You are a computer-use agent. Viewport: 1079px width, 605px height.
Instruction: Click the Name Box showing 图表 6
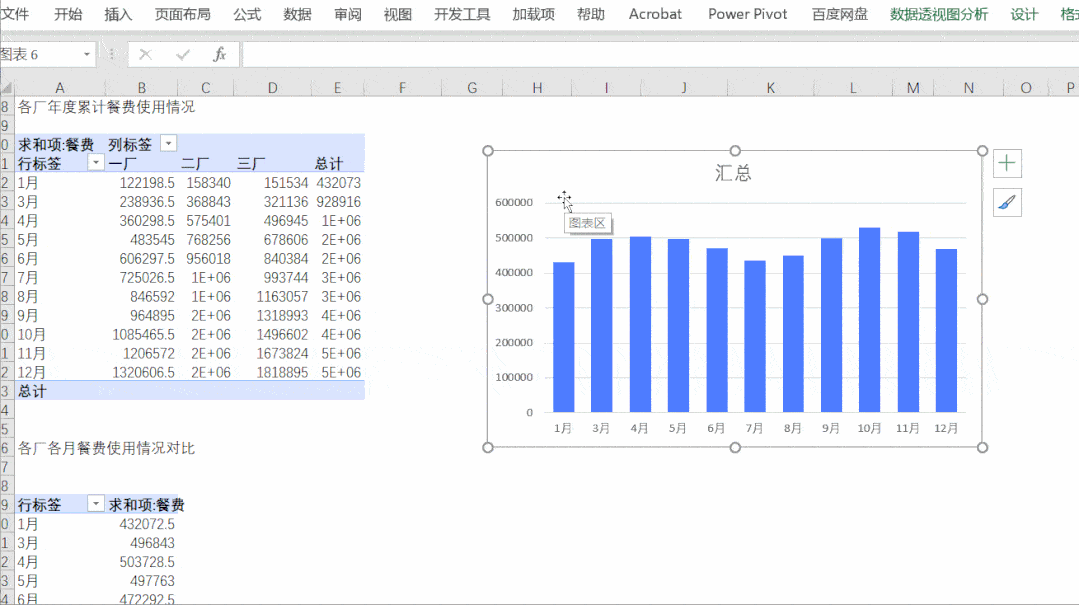[x=38, y=54]
